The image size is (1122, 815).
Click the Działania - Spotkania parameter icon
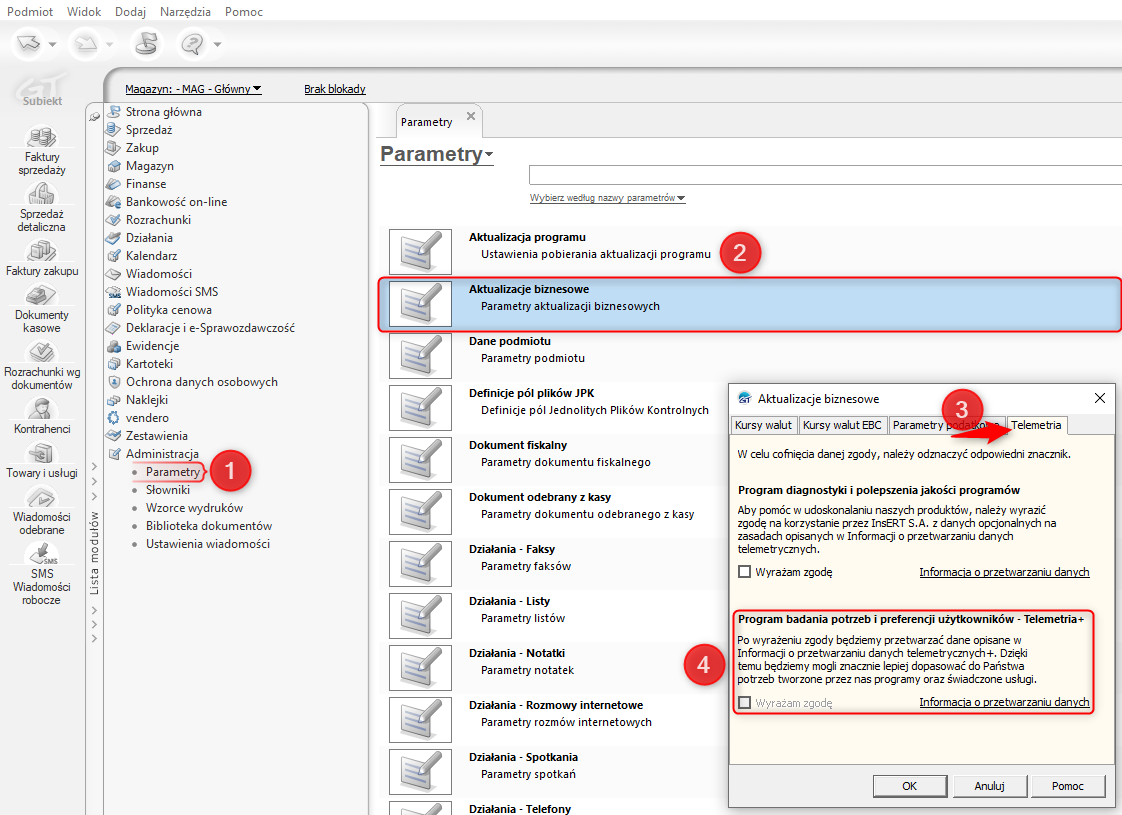420,772
